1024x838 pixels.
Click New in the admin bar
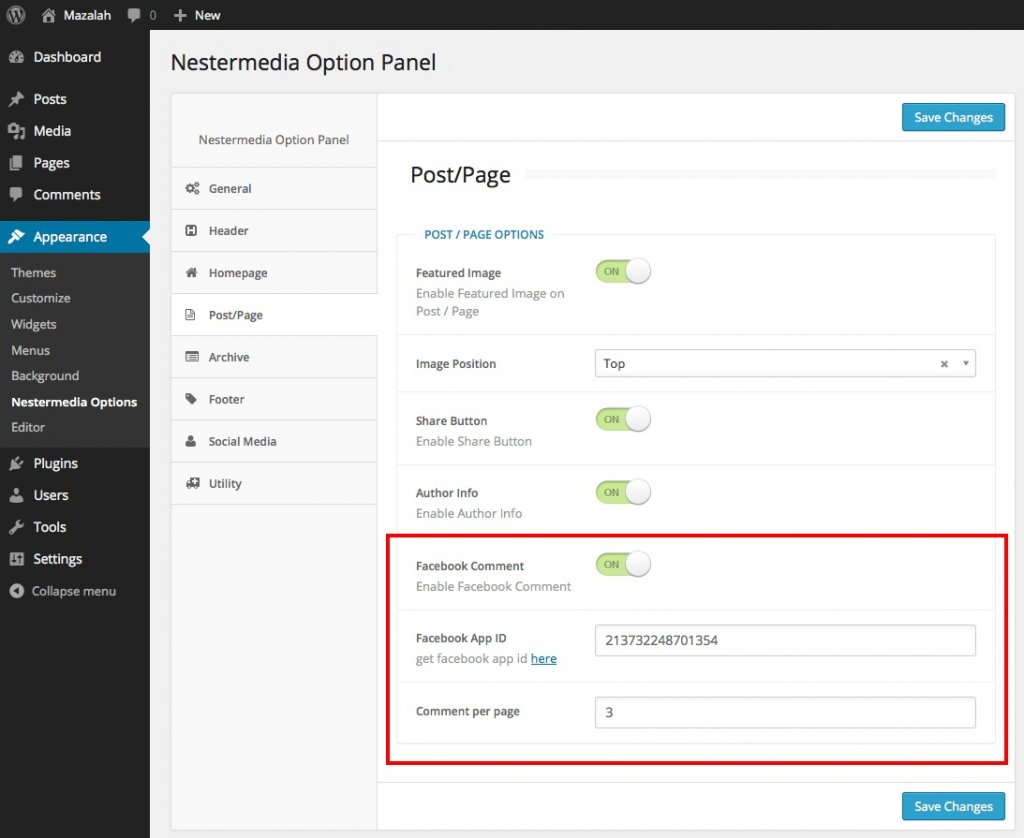pyautogui.click(x=208, y=15)
